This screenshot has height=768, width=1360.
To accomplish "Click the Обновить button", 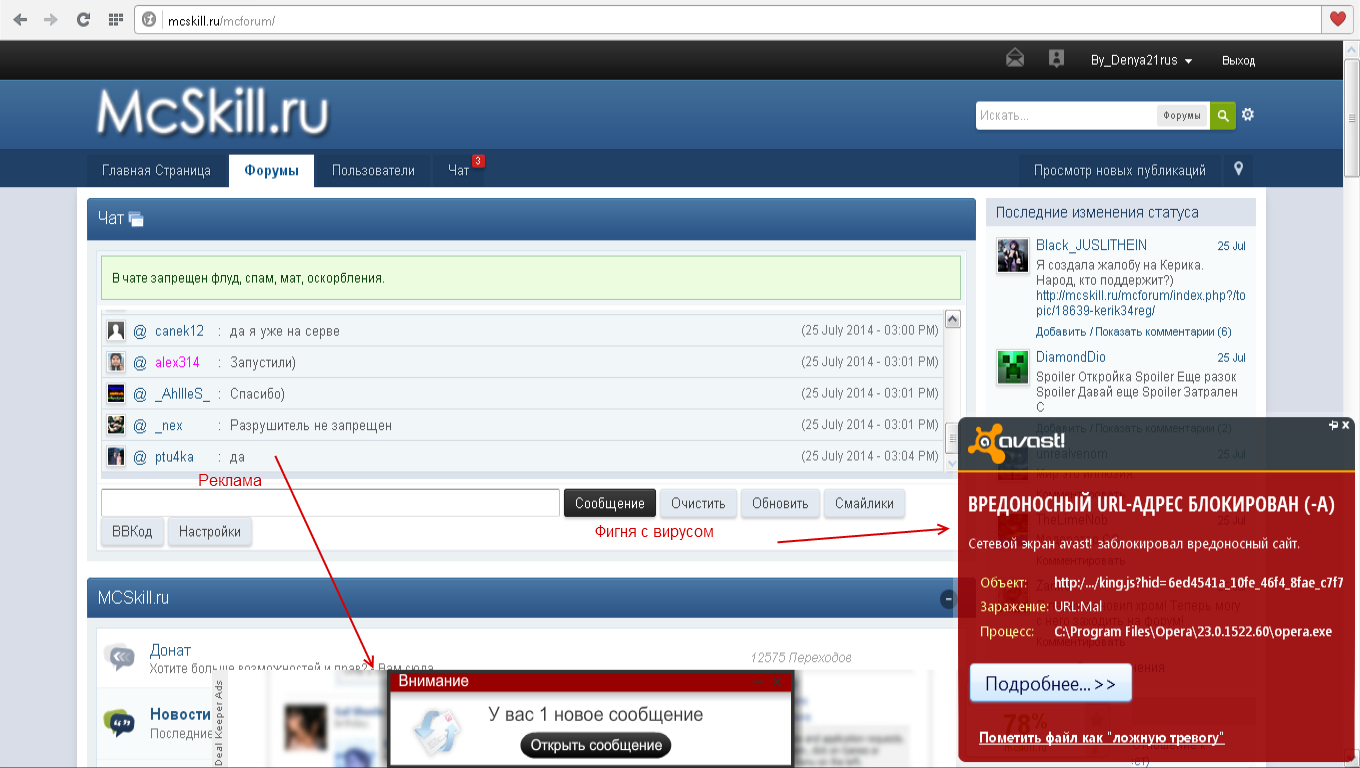I will point(780,503).
